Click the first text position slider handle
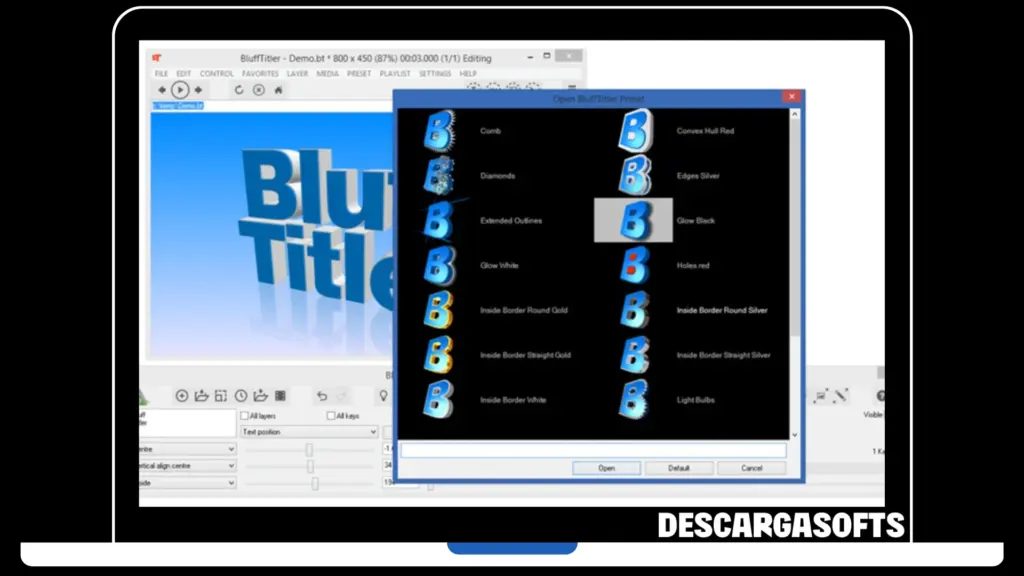This screenshot has width=1024, height=576. coord(309,450)
